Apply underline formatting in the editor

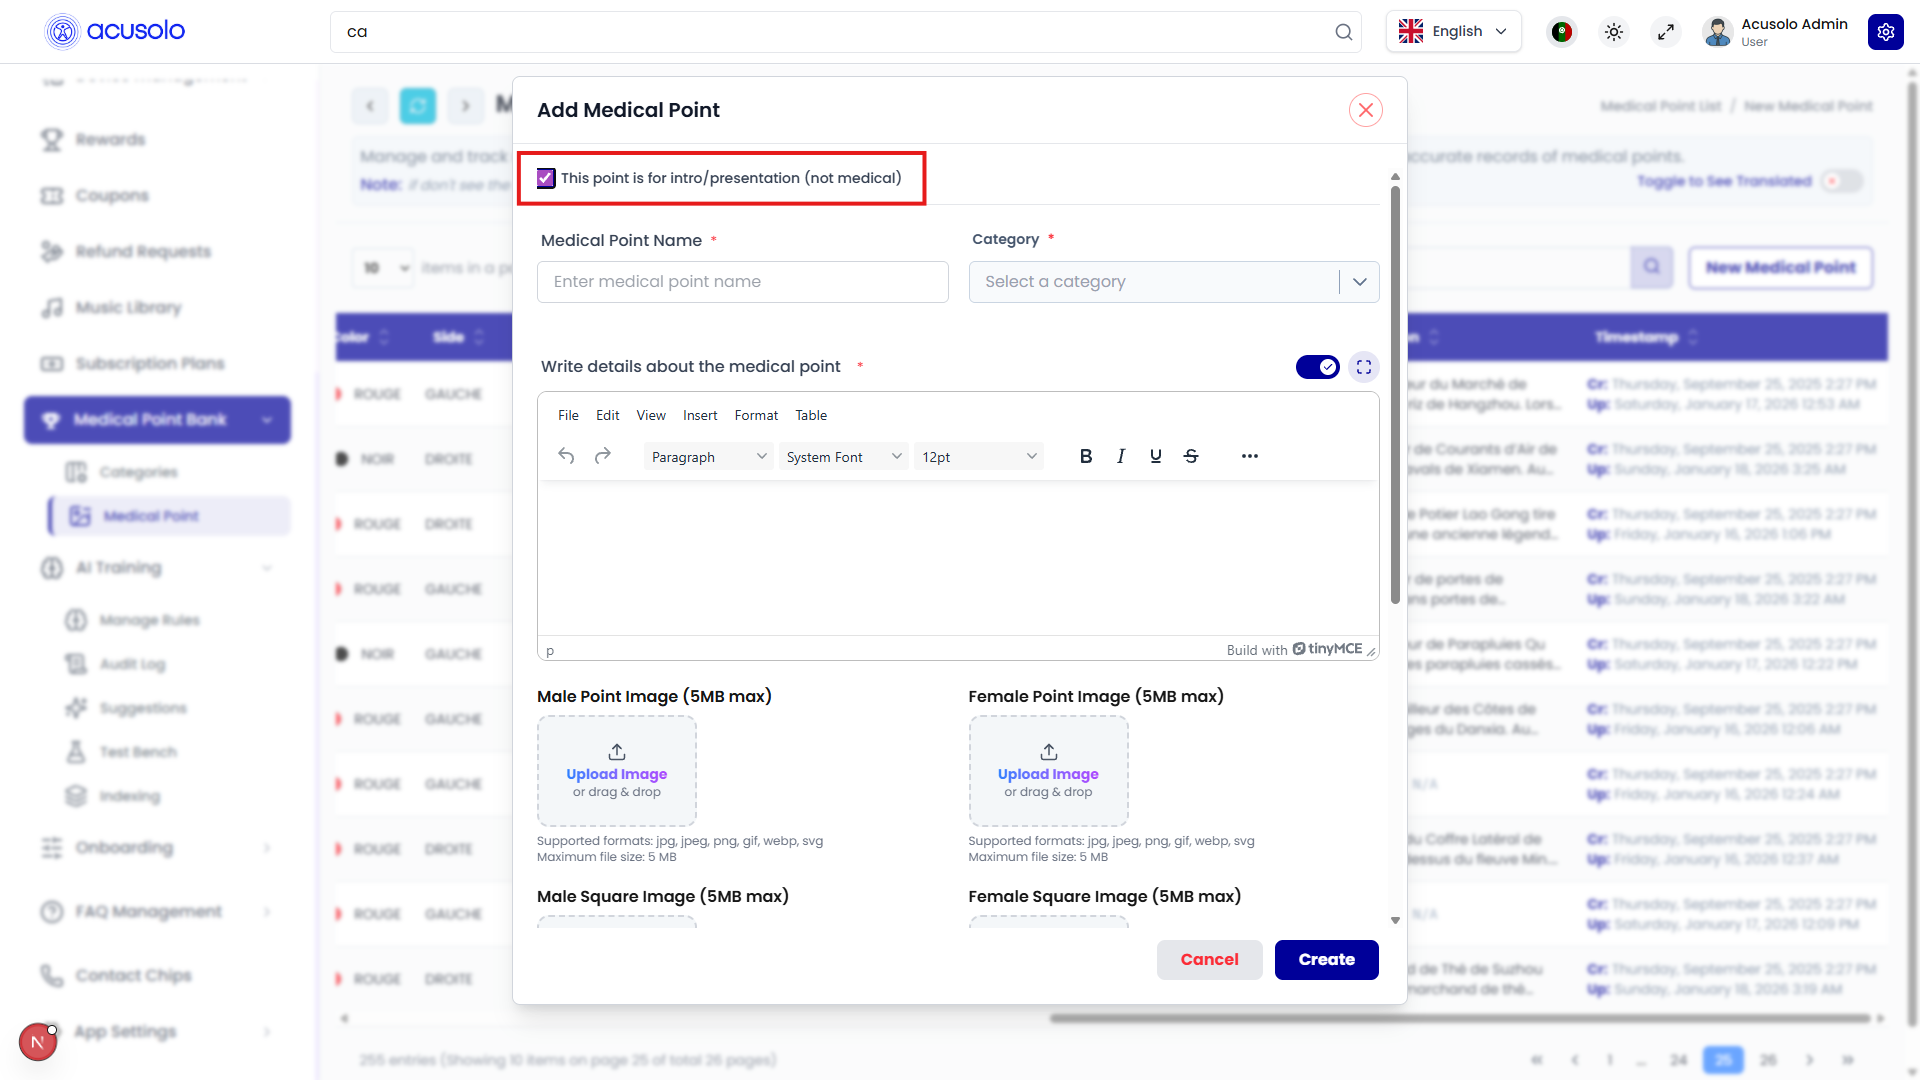pos(1156,456)
